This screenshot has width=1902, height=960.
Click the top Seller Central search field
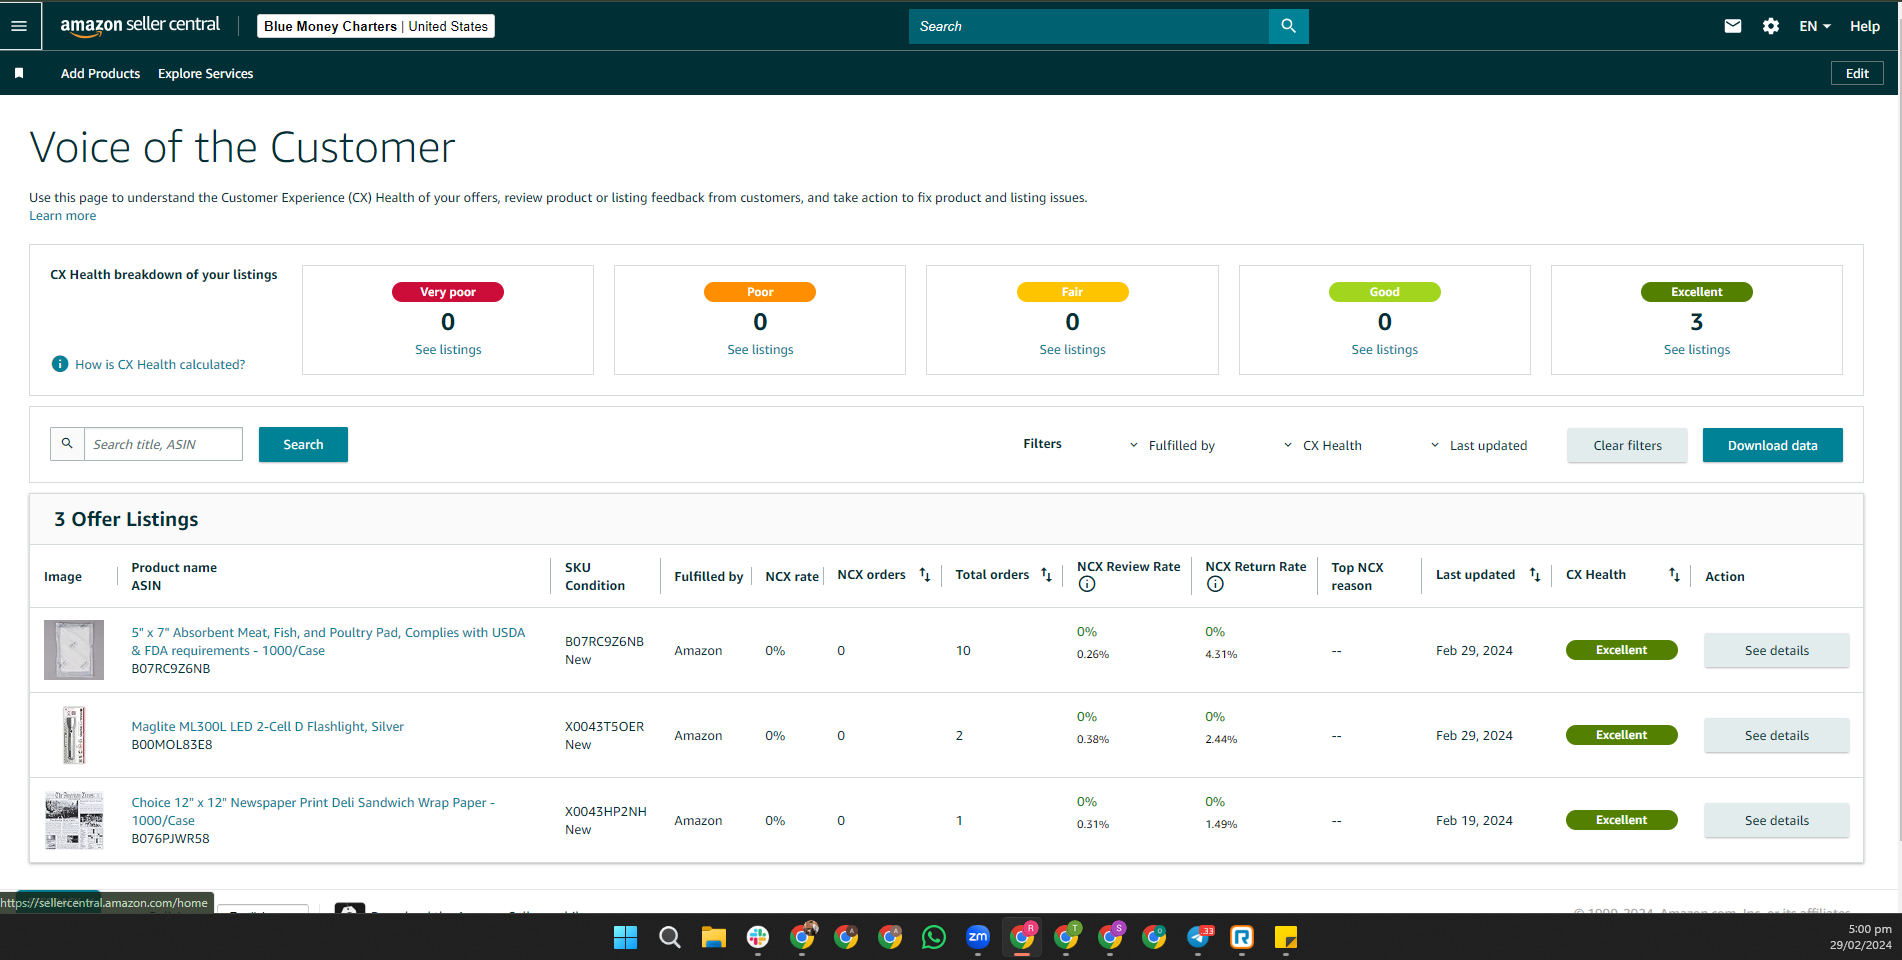(1088, 26)
